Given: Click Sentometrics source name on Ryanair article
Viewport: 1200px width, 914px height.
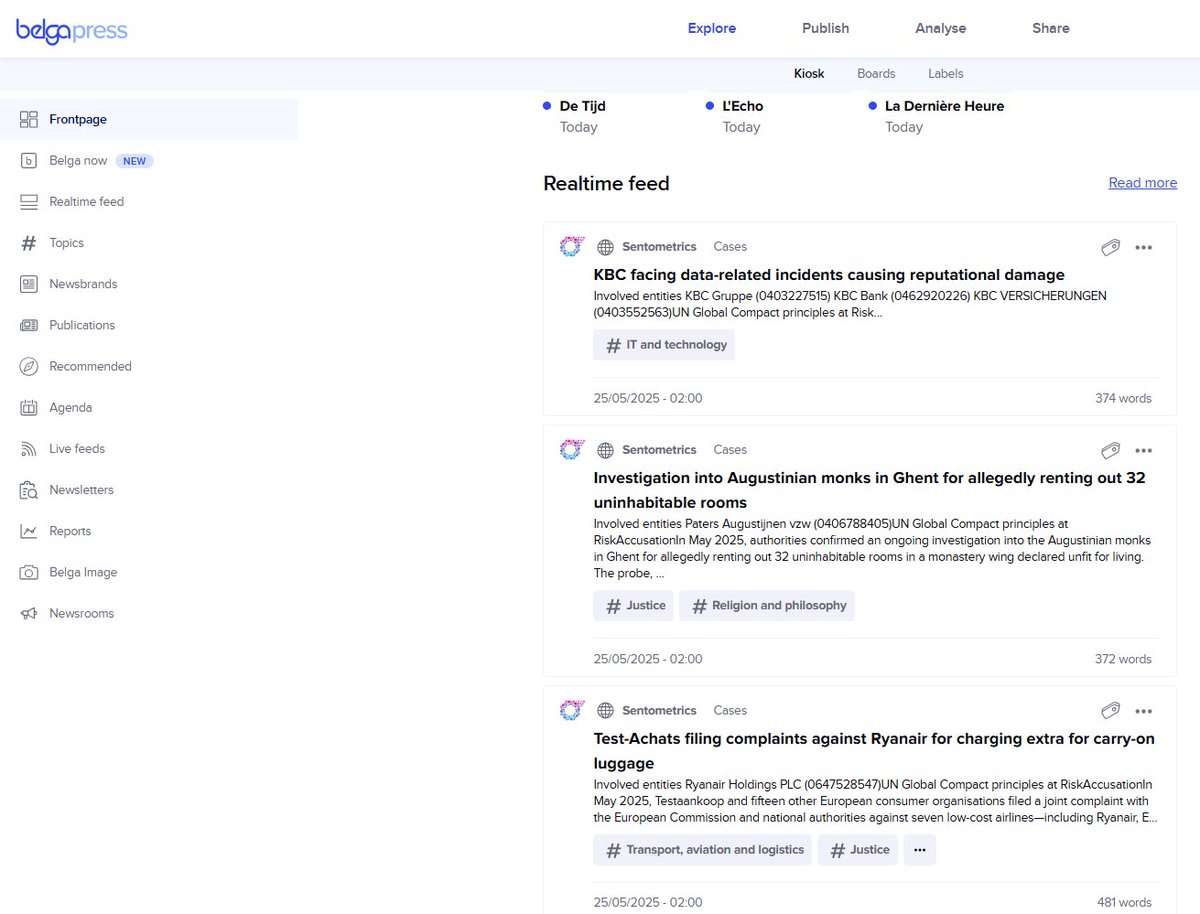Looking at the screenshot, I should coord(659,711).
